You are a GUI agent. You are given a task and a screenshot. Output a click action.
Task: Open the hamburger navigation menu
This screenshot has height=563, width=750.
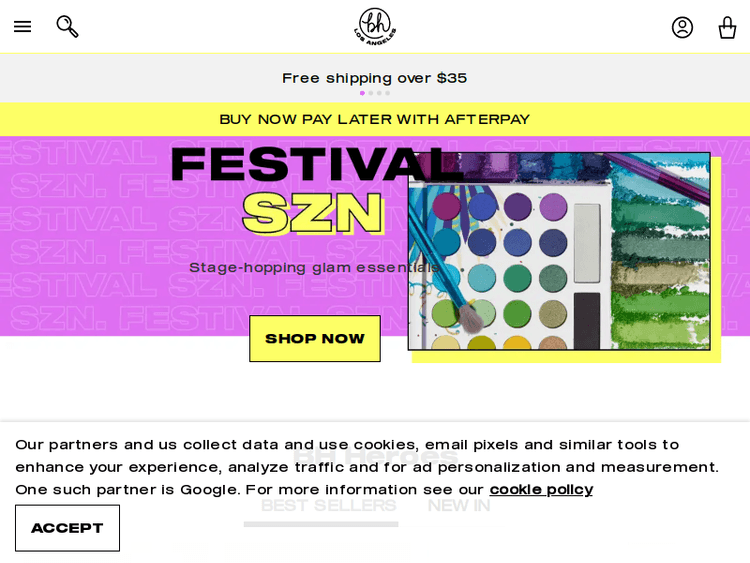[22, 27]
